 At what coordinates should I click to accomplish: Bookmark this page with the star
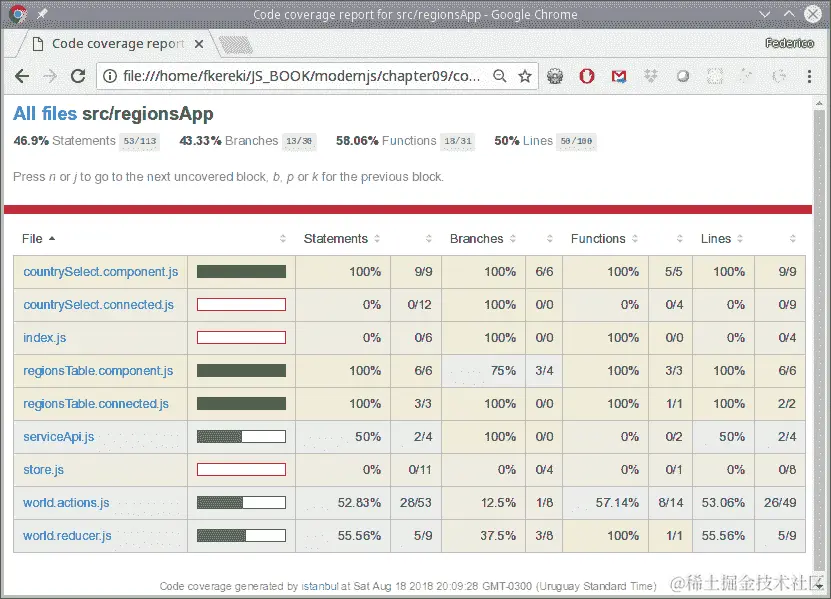pyautogui.click(x=525, y=76)
